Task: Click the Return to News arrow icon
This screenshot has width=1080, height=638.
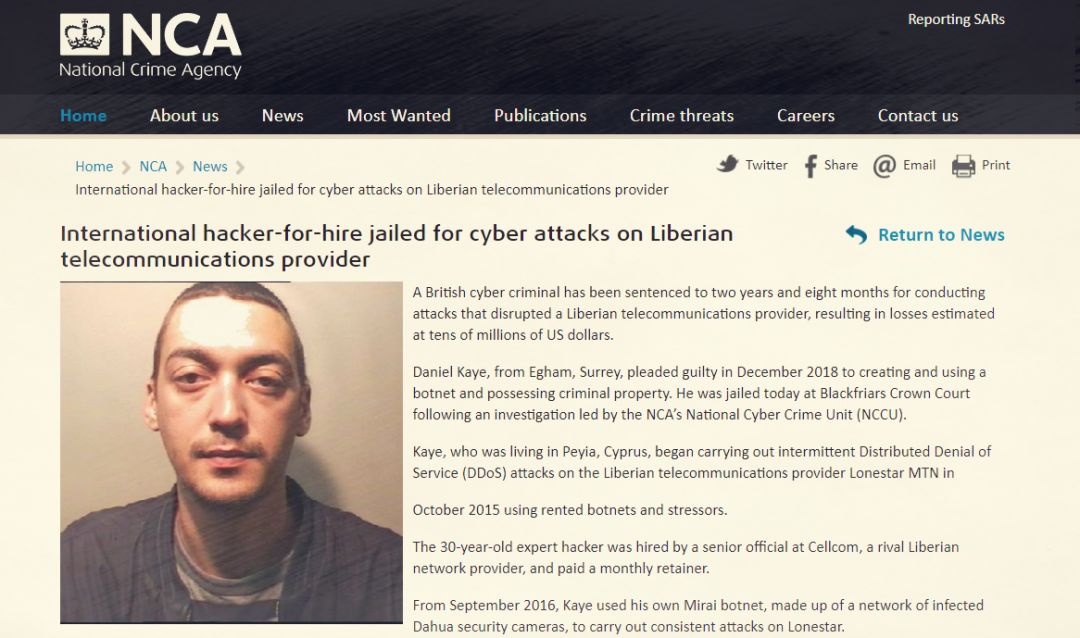Action: point(856,235)
